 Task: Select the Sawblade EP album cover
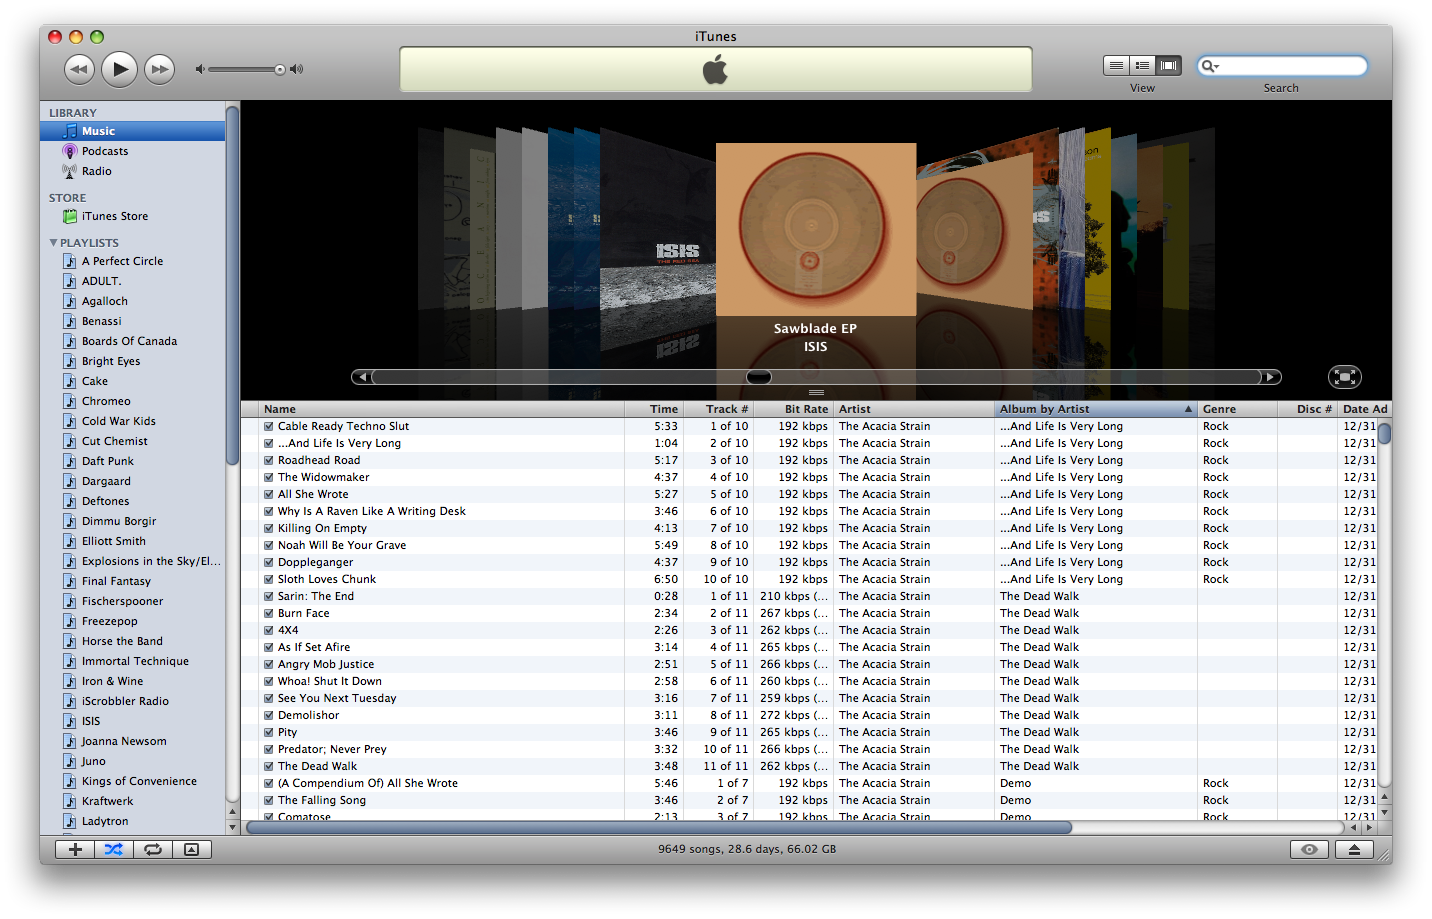(x=816, y=229)
